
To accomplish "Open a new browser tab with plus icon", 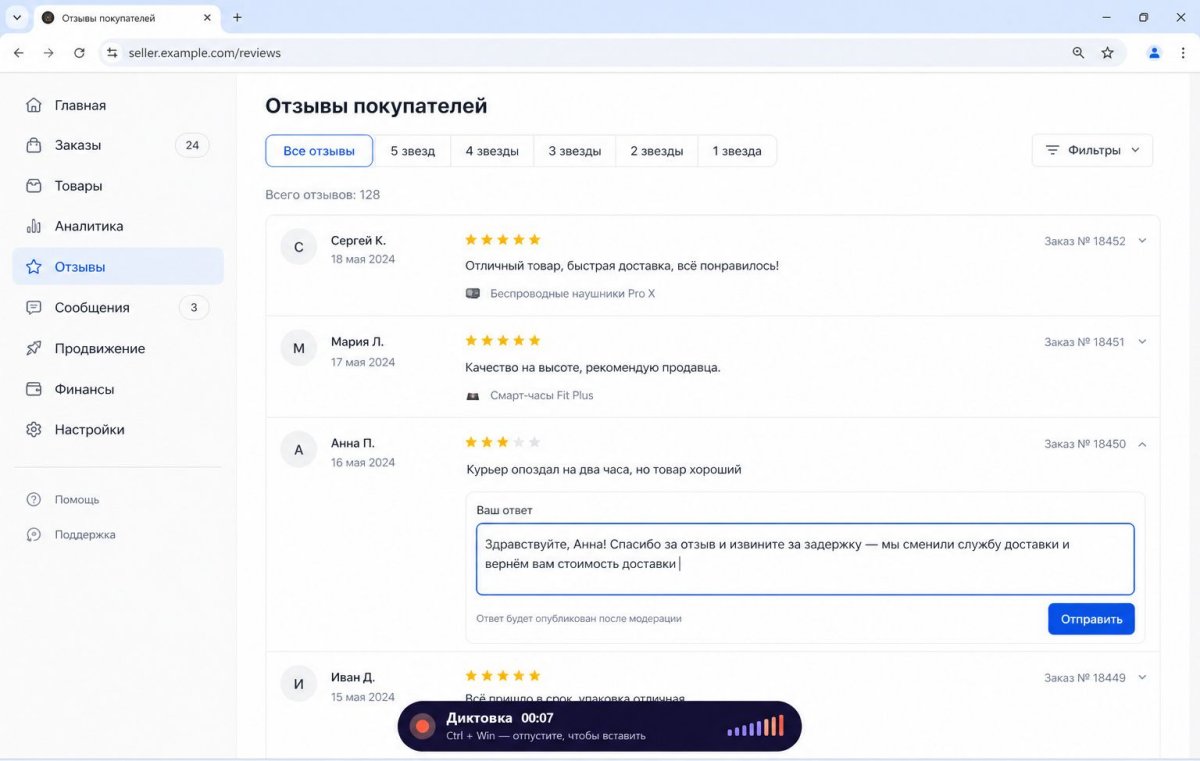I will pyautogui.click(x=237, y=17).
